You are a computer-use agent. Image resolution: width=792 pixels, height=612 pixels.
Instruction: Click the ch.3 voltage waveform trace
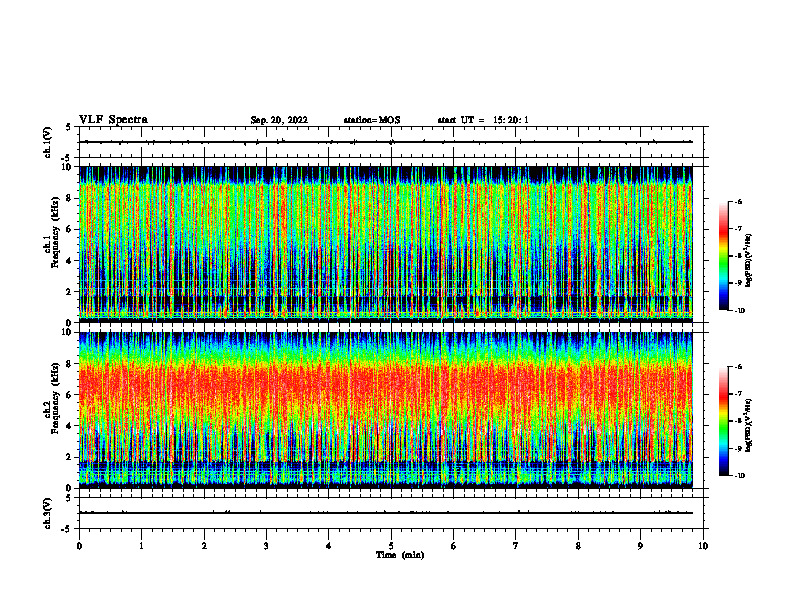385,513
